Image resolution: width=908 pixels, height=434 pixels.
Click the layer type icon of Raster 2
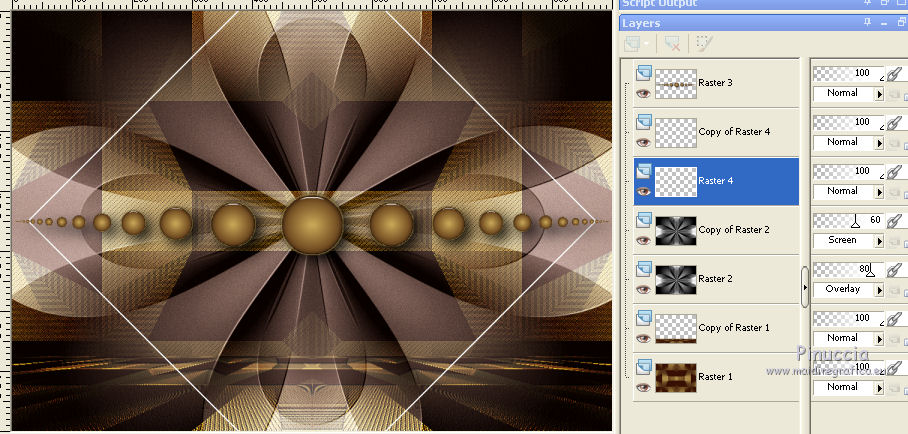point(643,269)
